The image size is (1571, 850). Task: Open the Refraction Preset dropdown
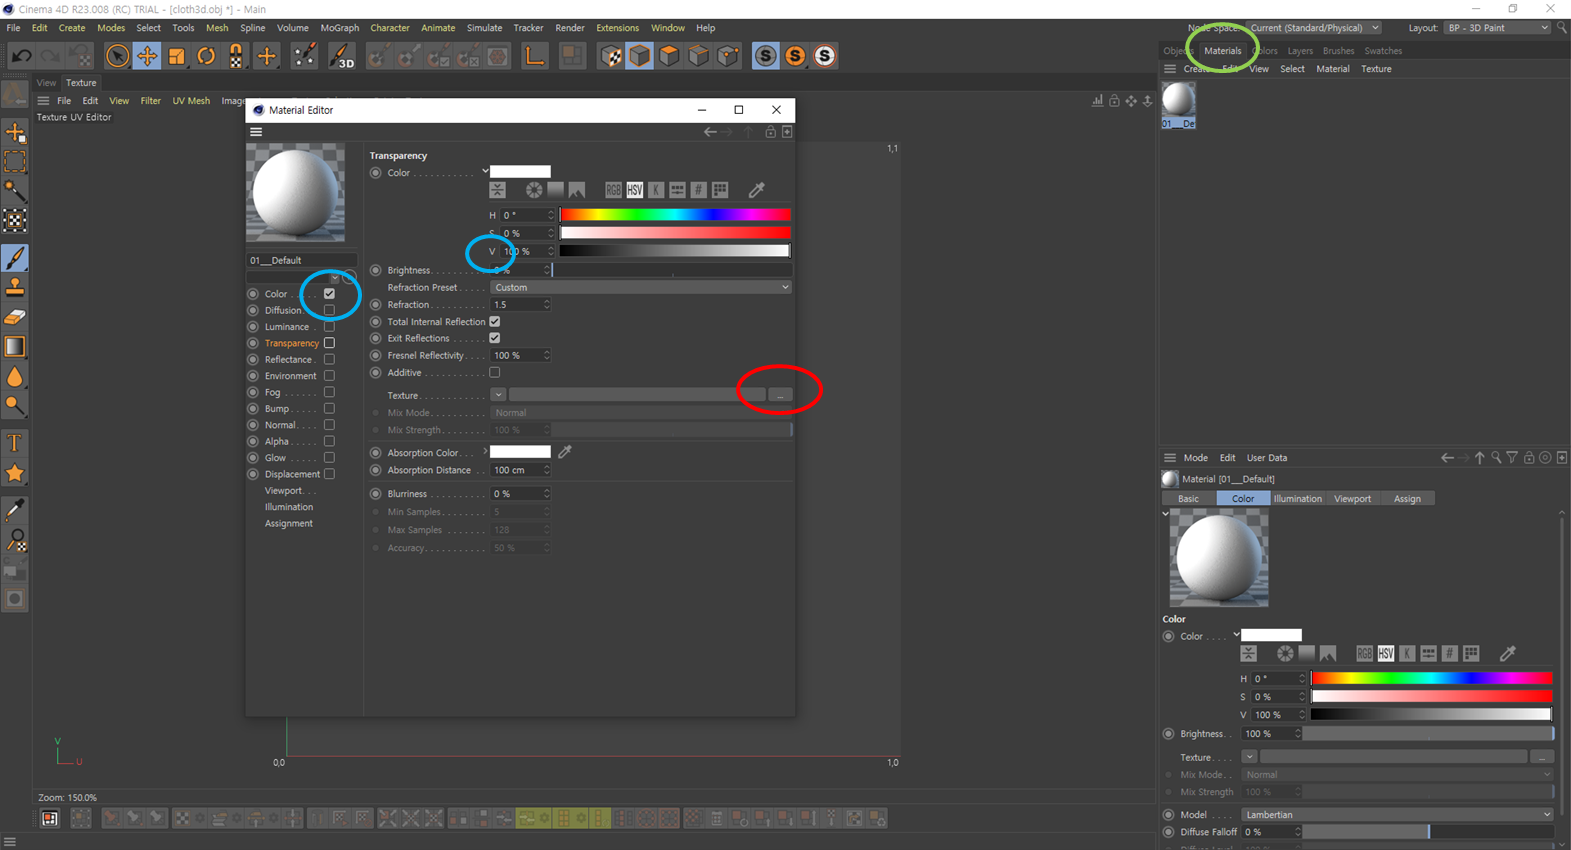pyautogui.click(x=640, y=287)
